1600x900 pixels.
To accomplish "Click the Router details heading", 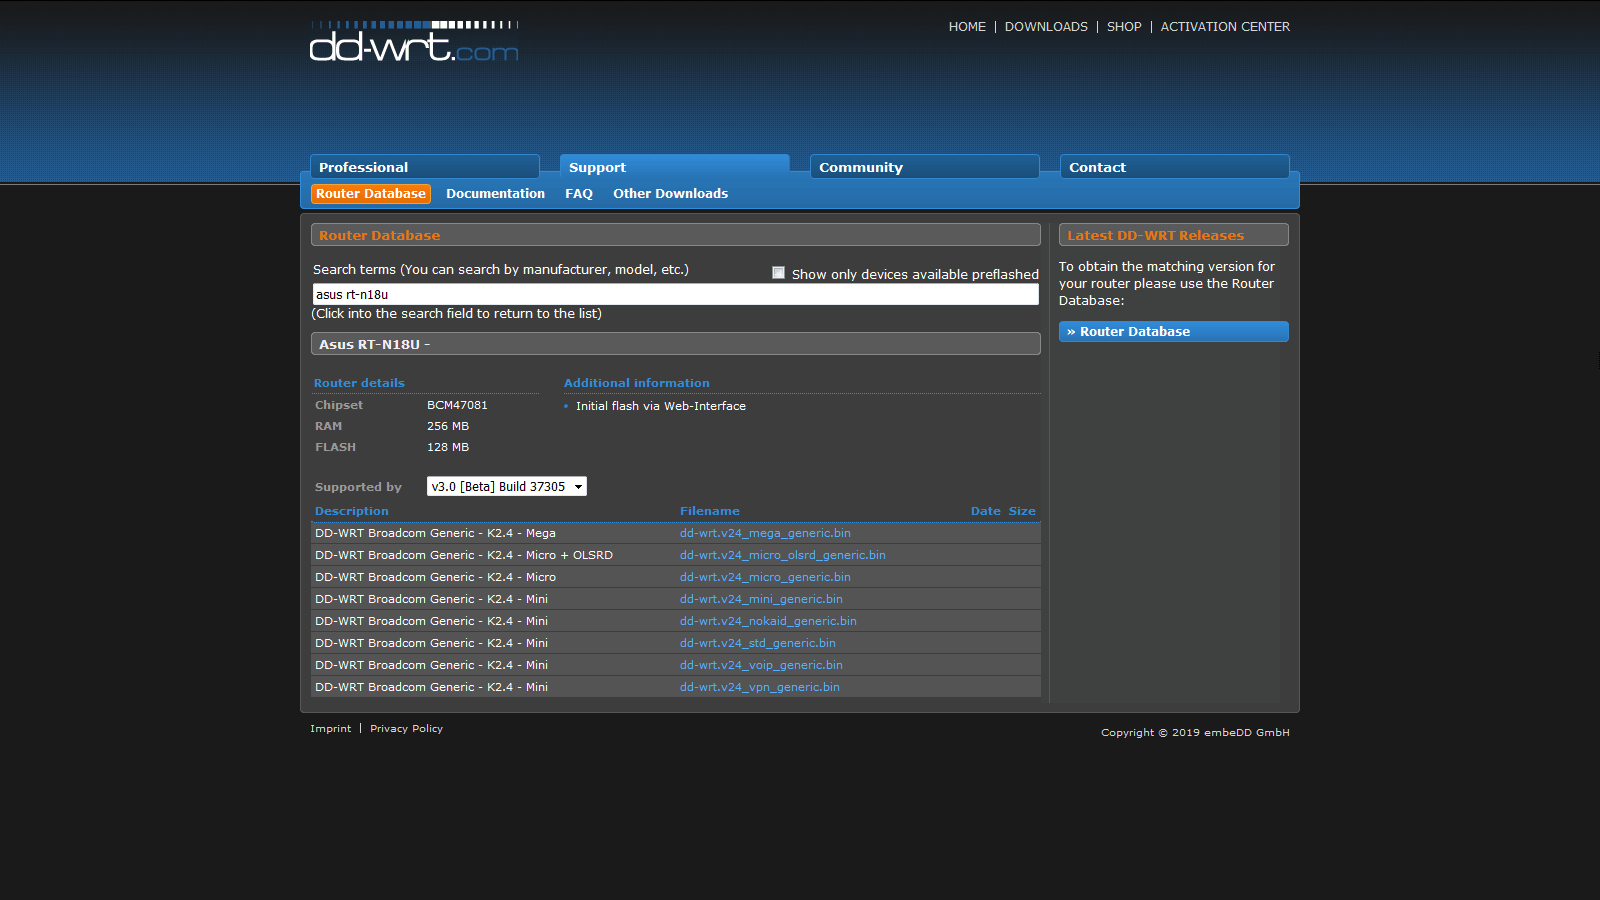I will click(359, 383).
